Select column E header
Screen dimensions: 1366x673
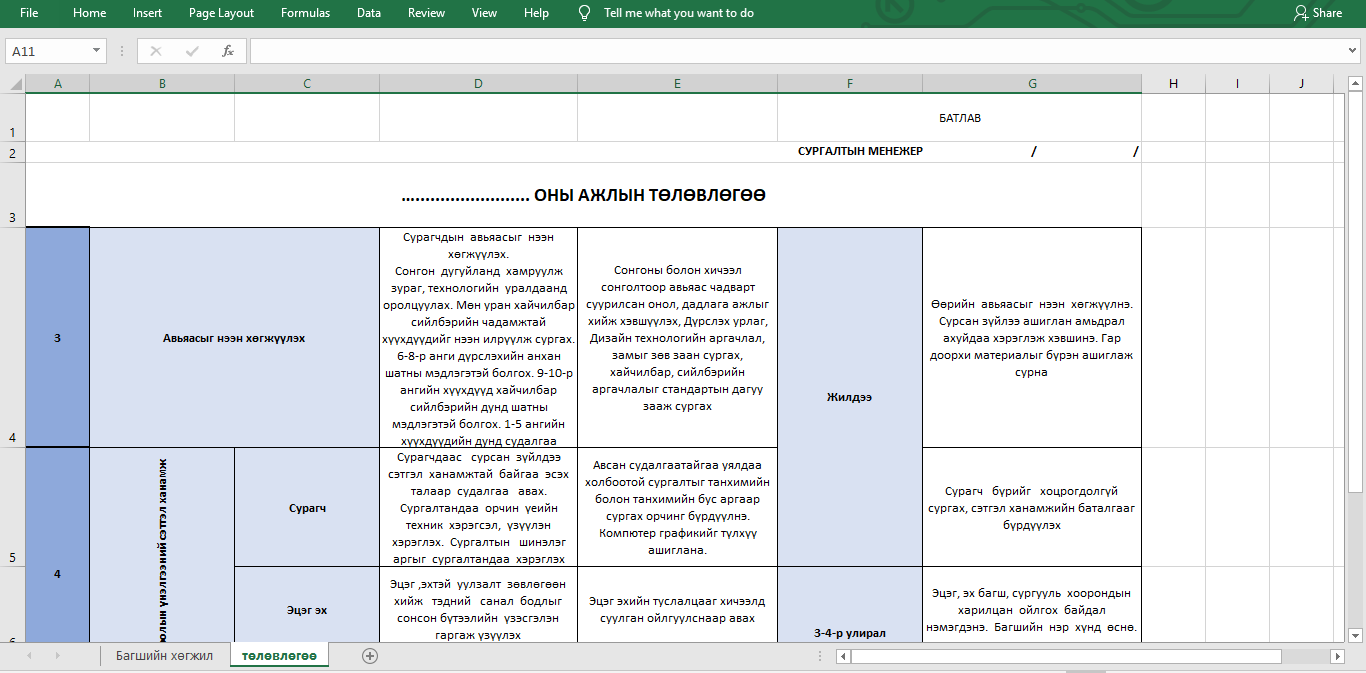point(677,84)
